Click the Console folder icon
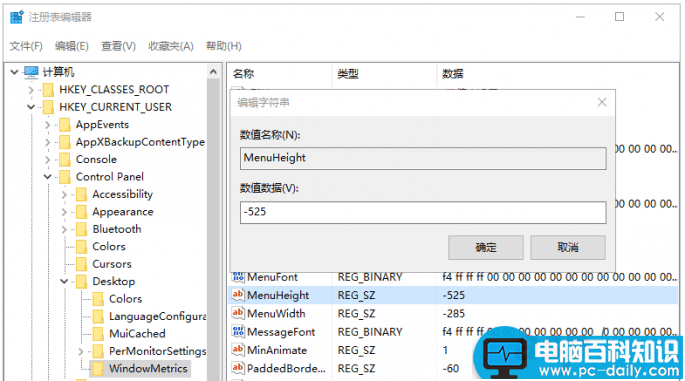 coord(65,159)
